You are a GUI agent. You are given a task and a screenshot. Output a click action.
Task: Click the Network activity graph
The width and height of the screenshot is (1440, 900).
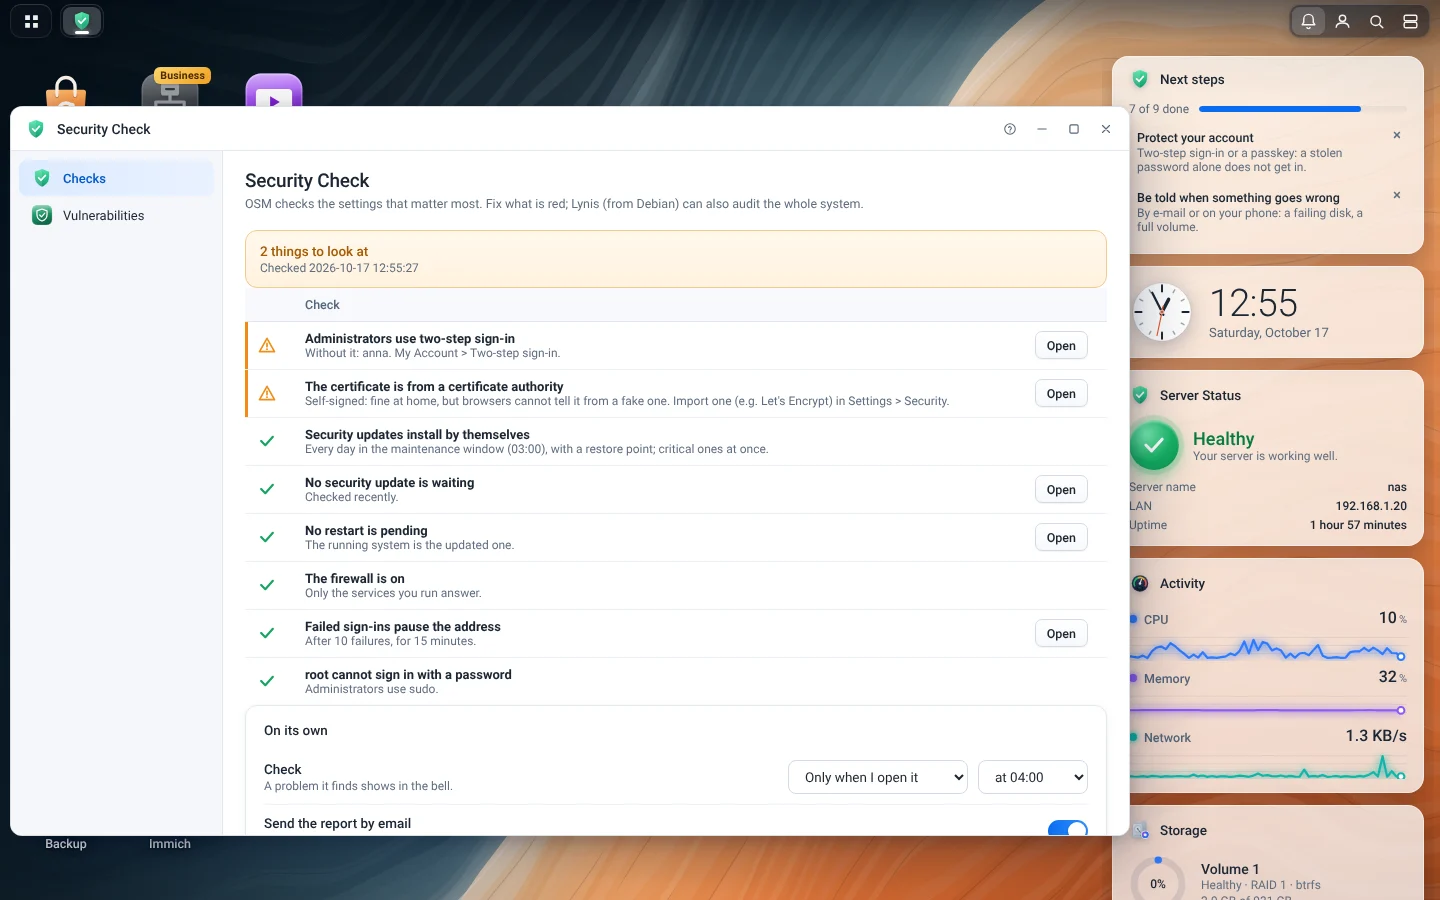[1268, 768]
